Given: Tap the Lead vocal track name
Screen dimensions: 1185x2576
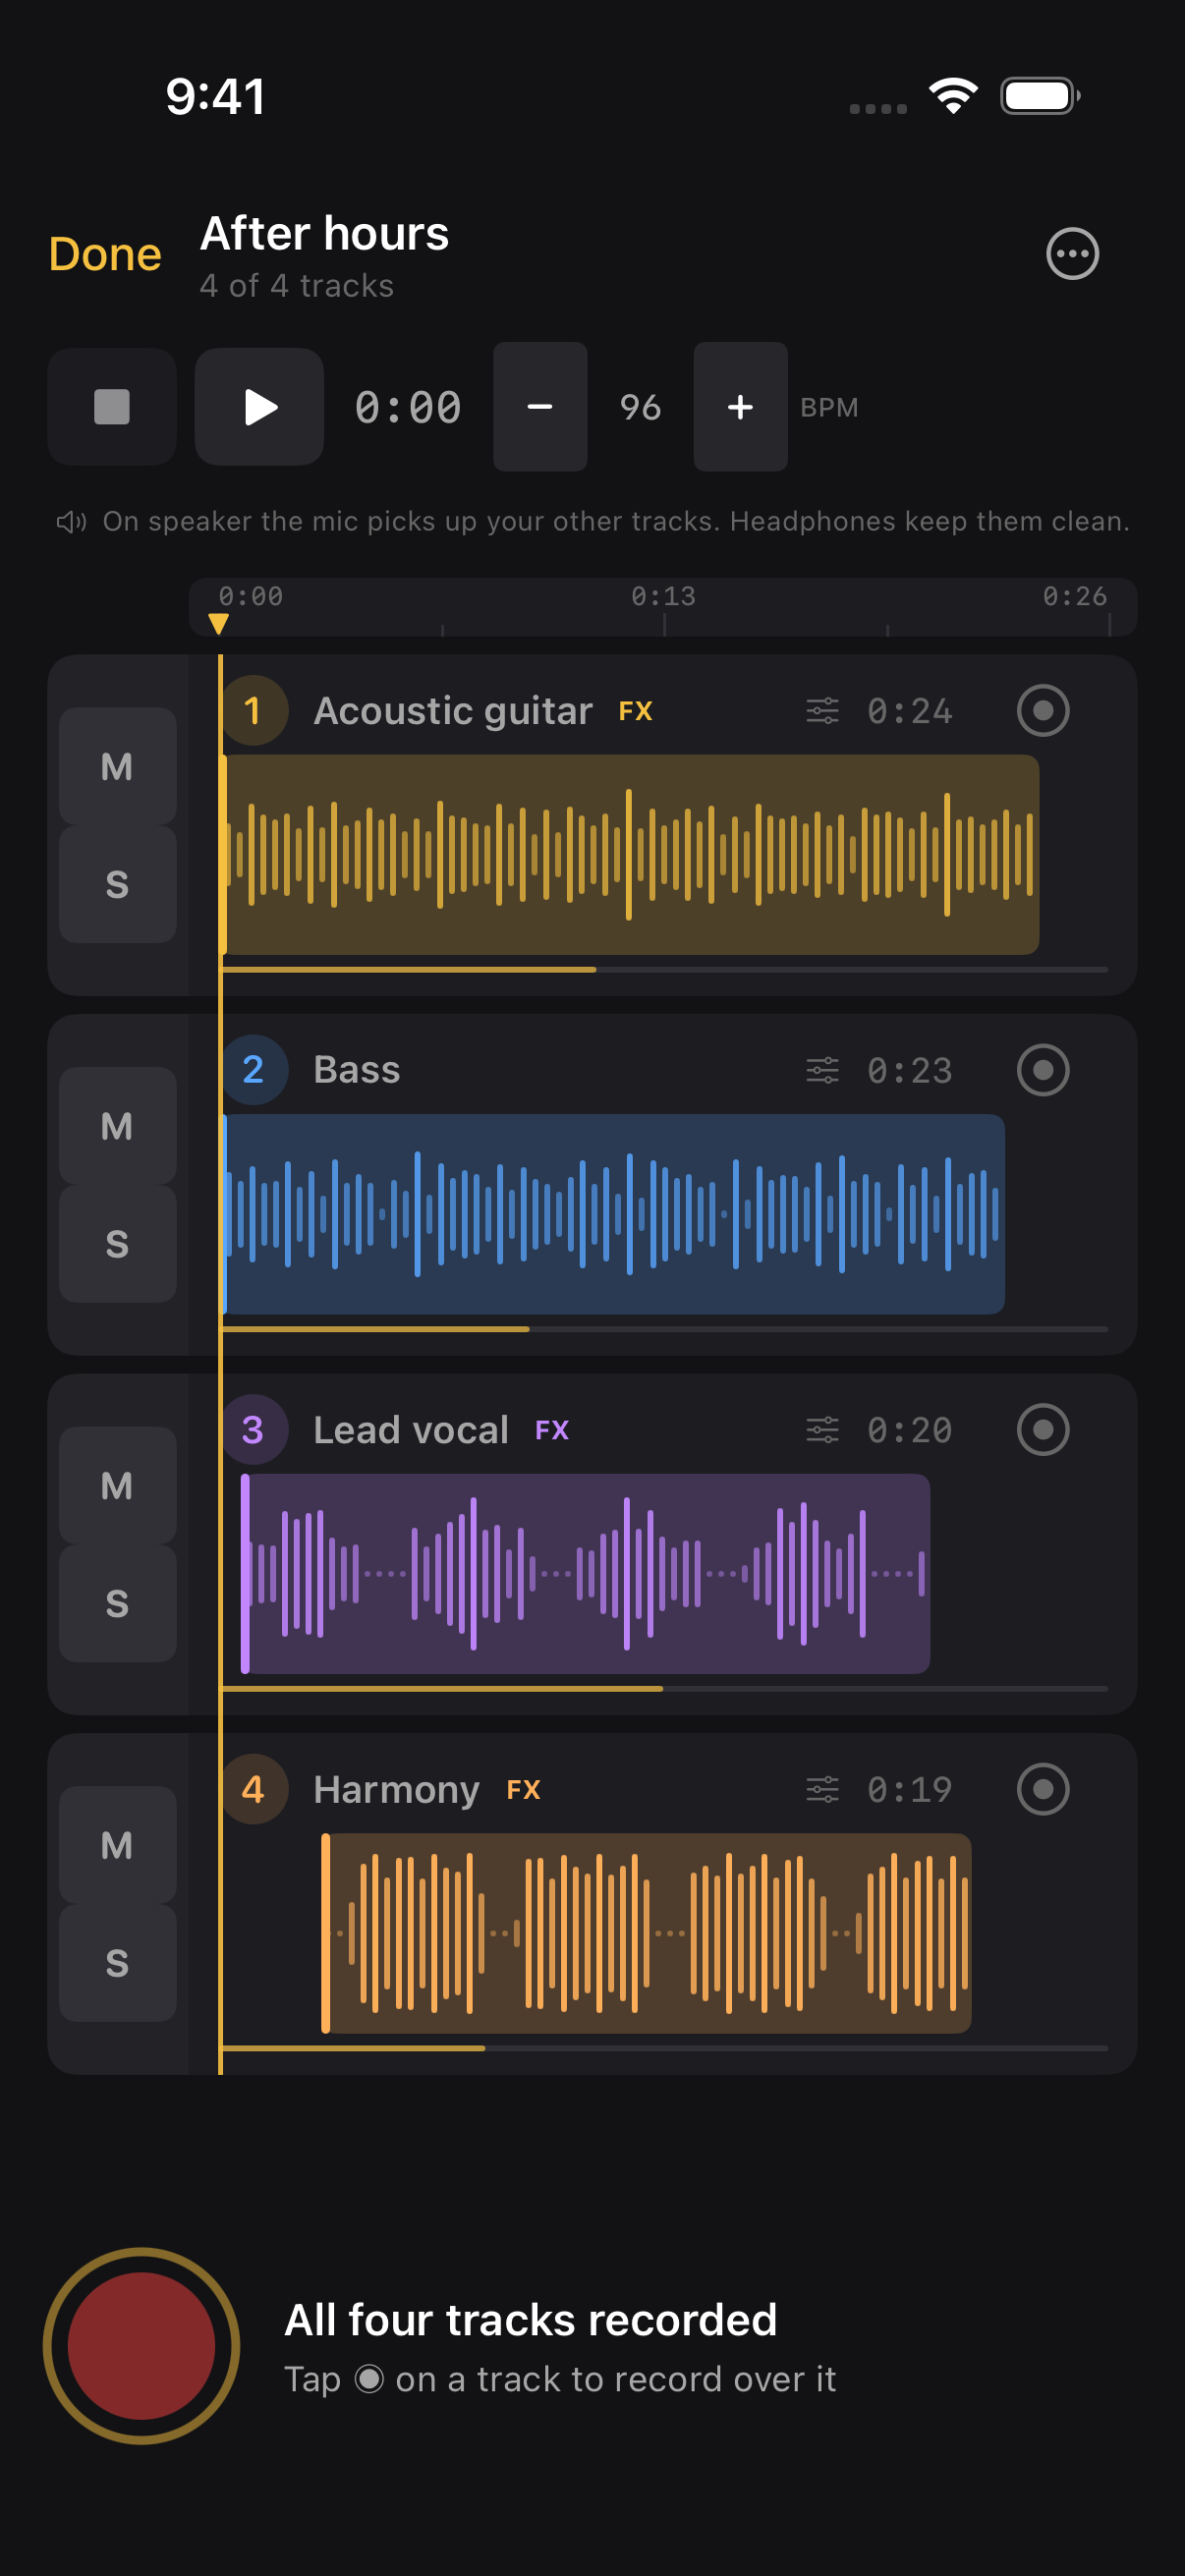Looking at the screenshot, I should [x=411, y=1430].
